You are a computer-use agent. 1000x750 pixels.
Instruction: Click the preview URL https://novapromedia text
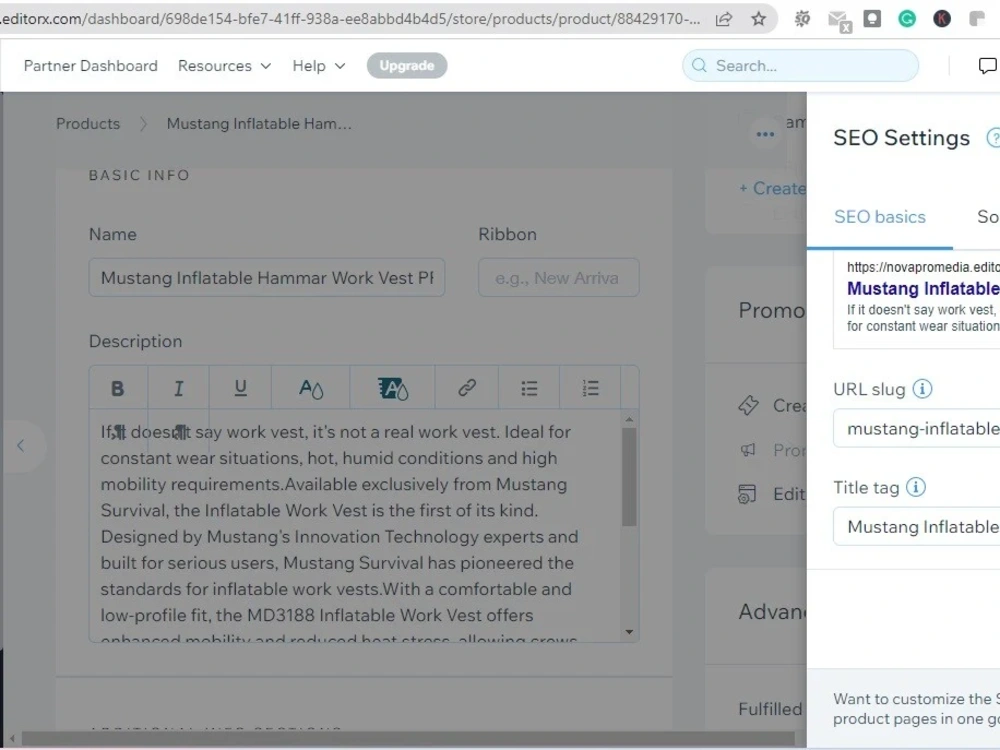click(x=923, y=267)
